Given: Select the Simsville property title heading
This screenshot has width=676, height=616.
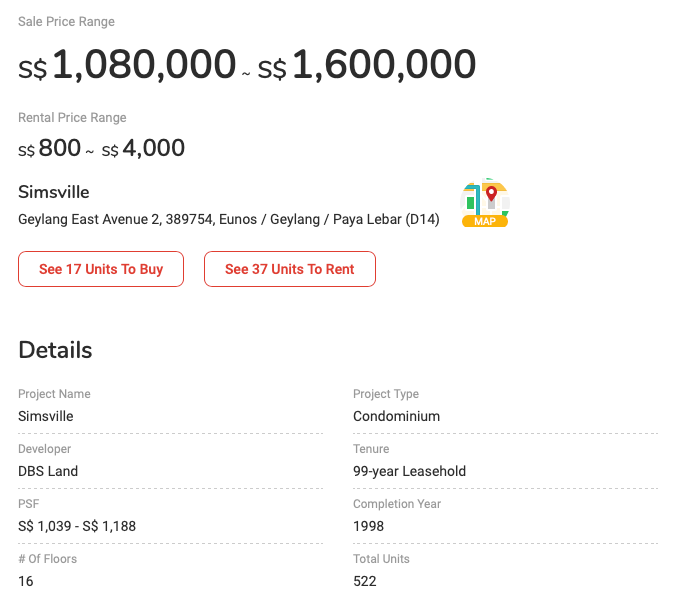Looking at the screenshot, I should coord(54,192).
